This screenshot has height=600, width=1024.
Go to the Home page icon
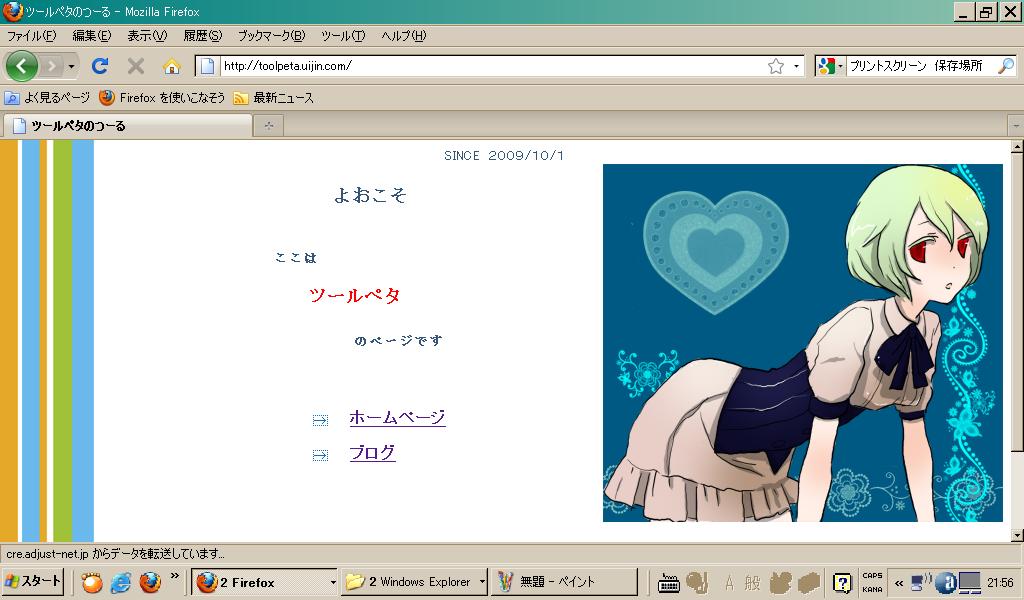pyautogui.click(x=172, y=66)
